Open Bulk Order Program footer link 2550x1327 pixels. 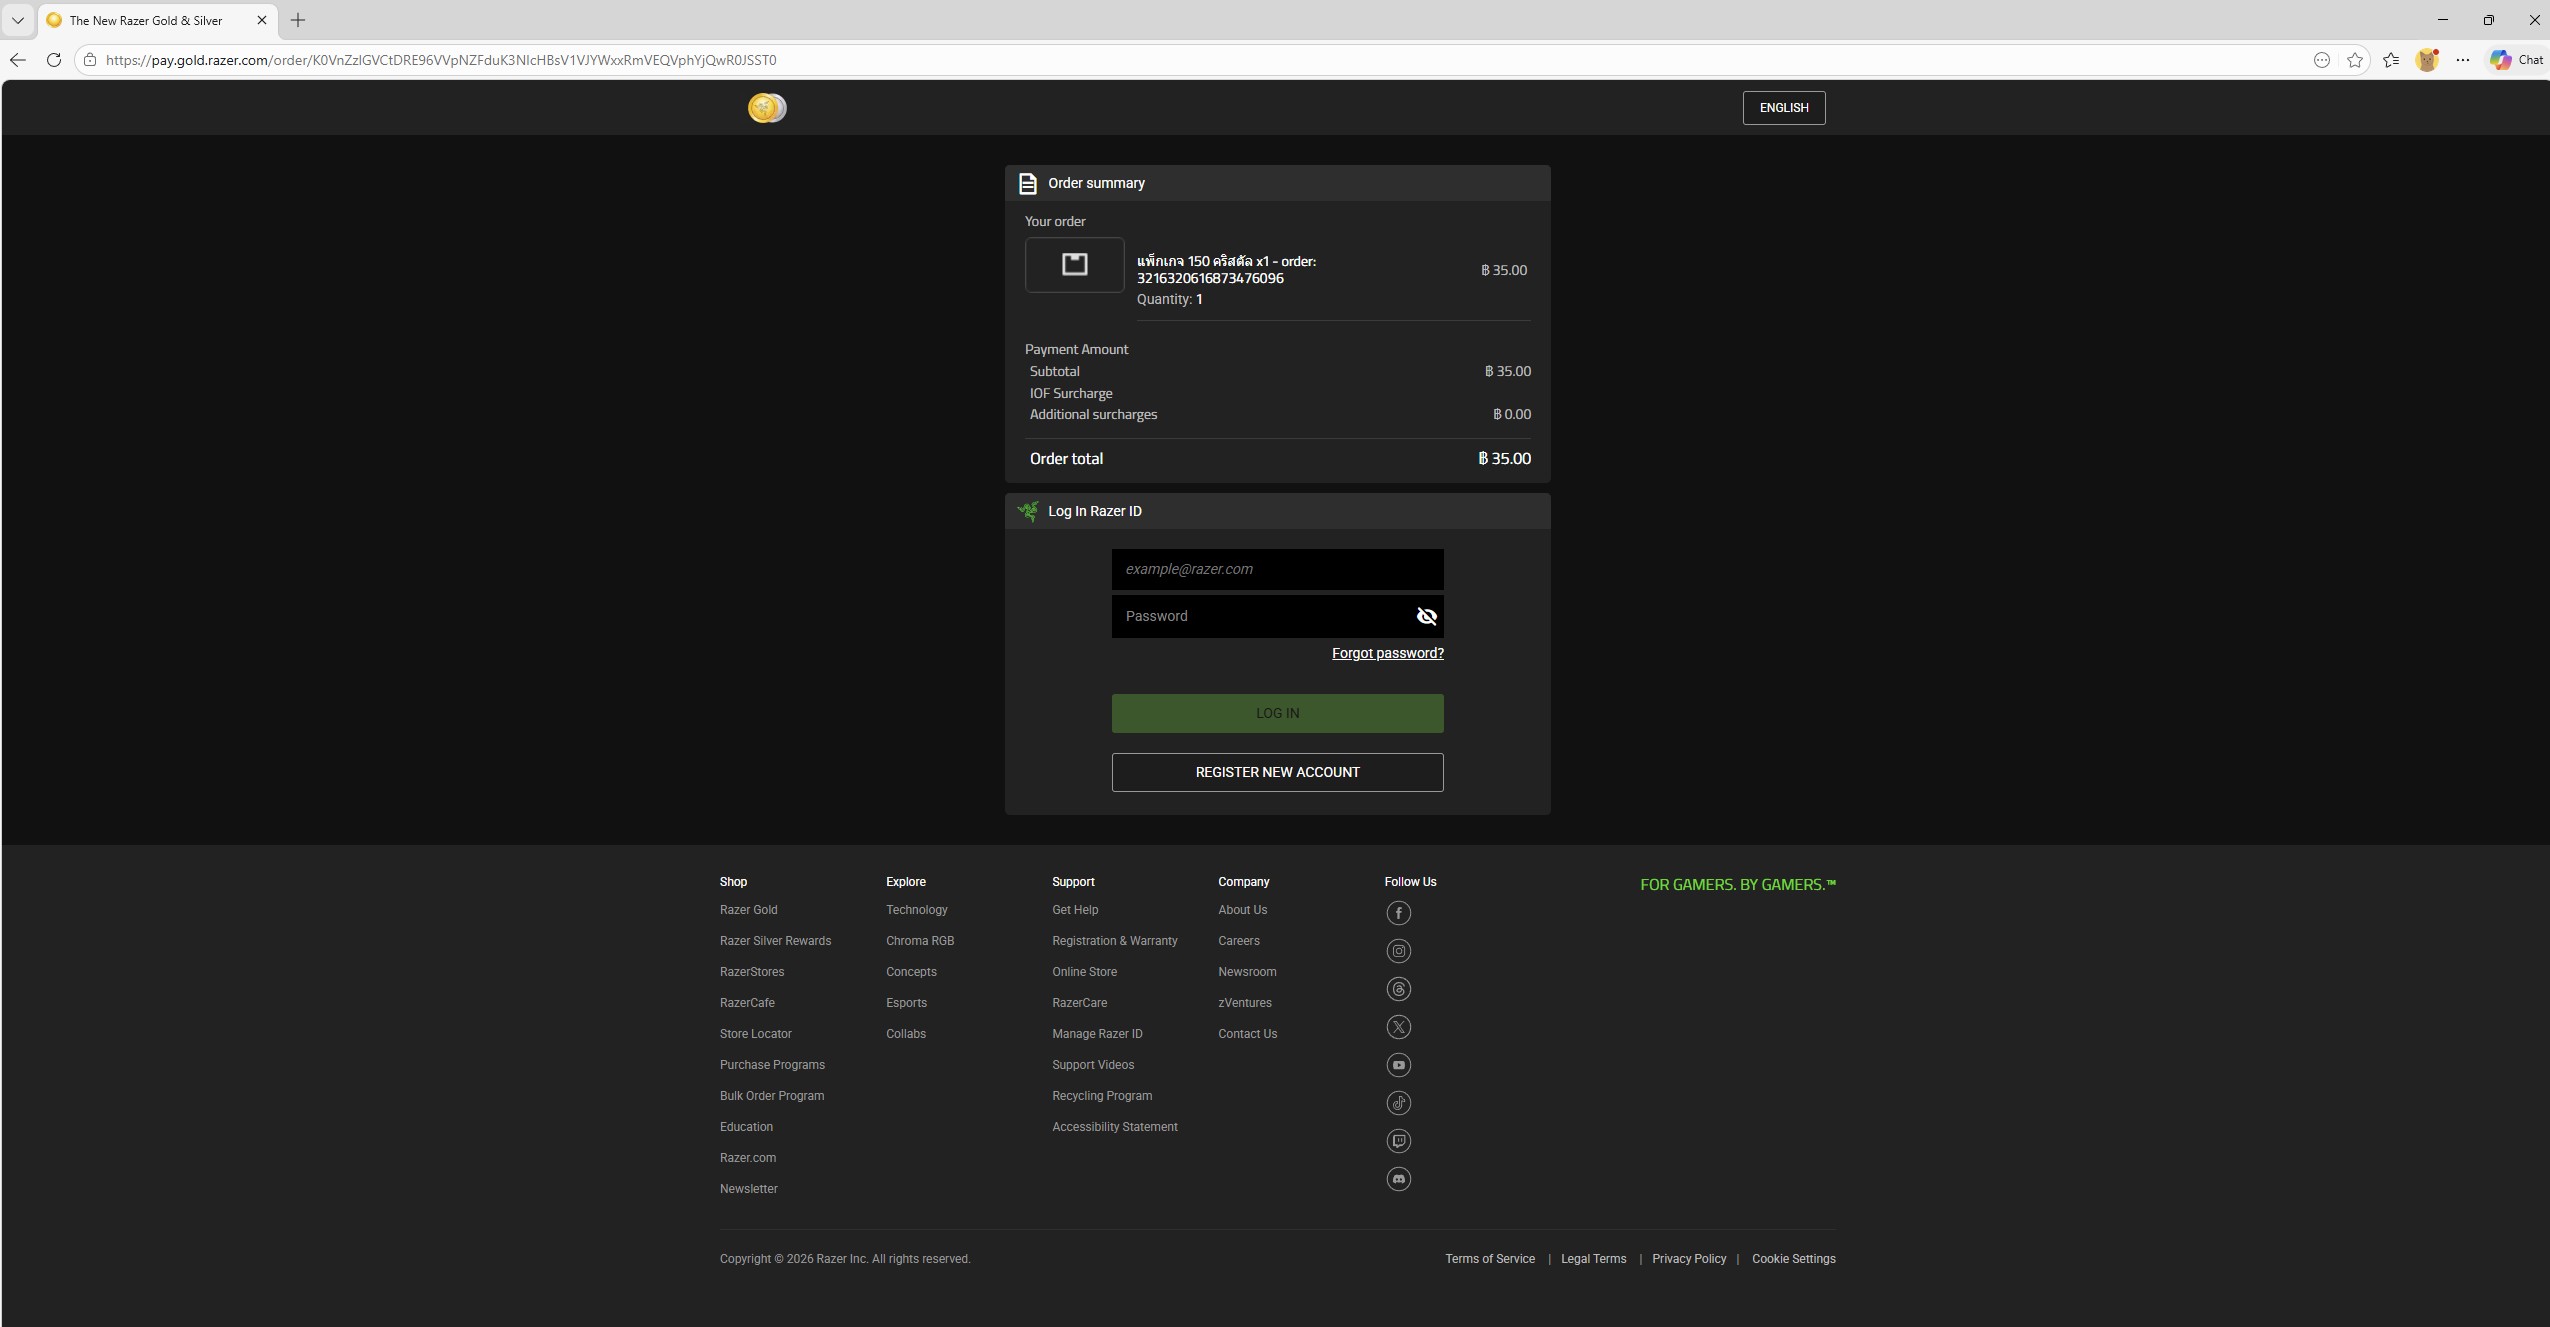click(772, 1096)
